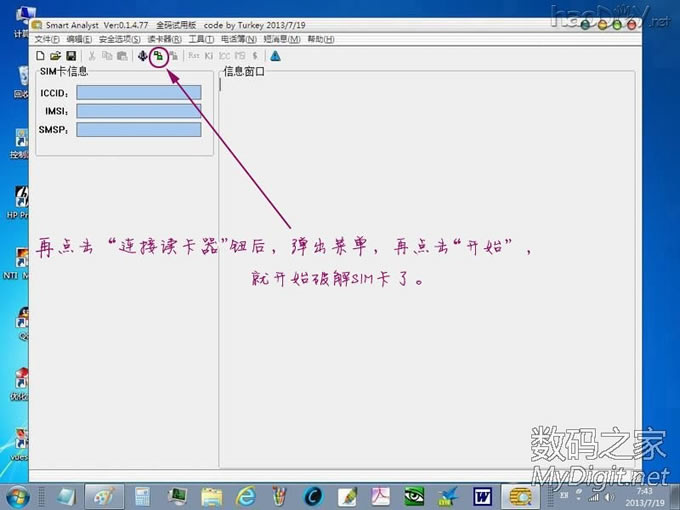Click the Save floppy disk icon
The width and height of the screenshot is (680, 510).
pos(71,56)
